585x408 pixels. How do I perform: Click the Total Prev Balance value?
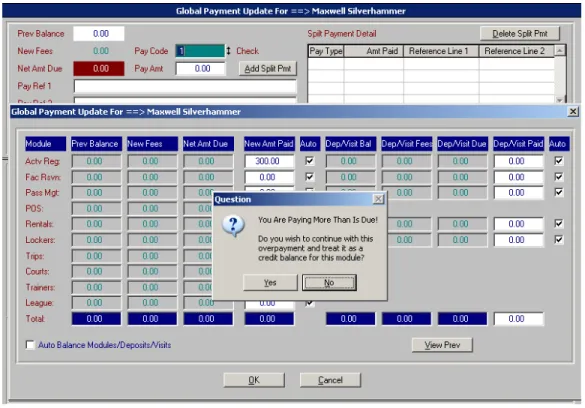96,319
